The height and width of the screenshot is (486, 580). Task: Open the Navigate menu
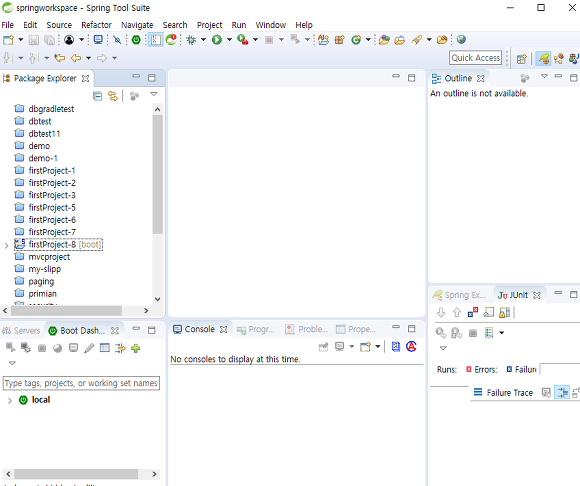click(137, 25)
